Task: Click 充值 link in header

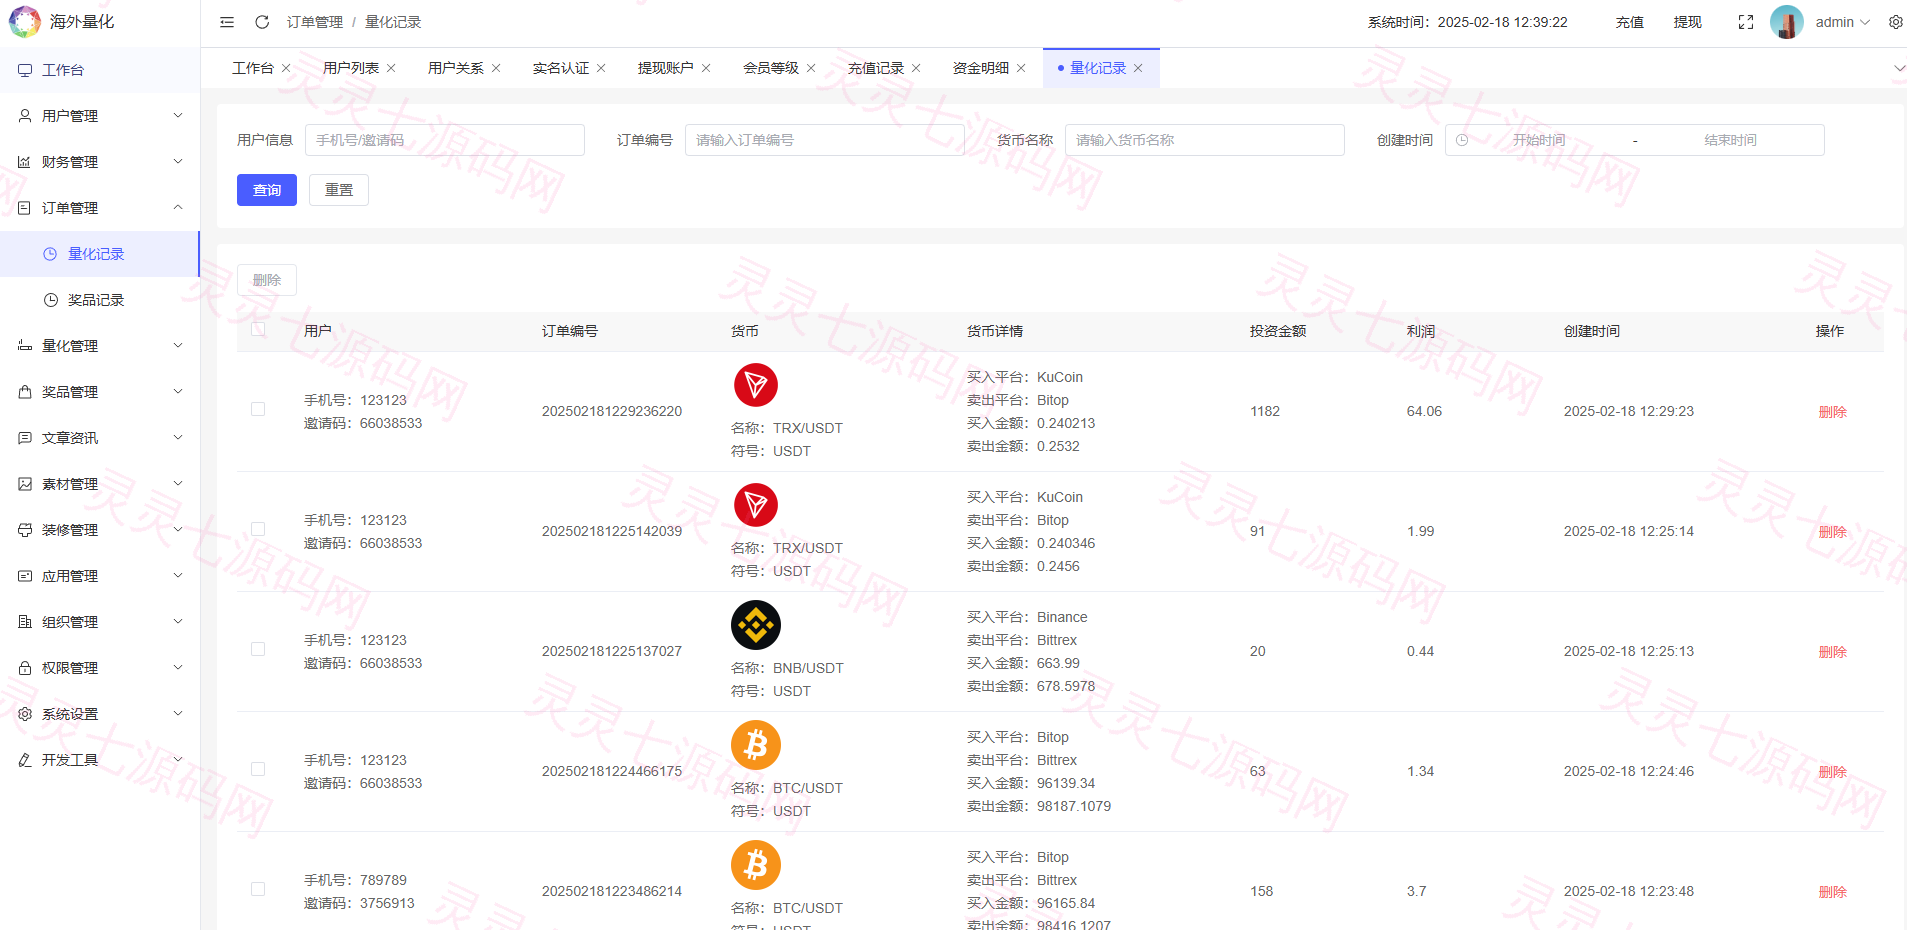Action: coord(1630,22)
